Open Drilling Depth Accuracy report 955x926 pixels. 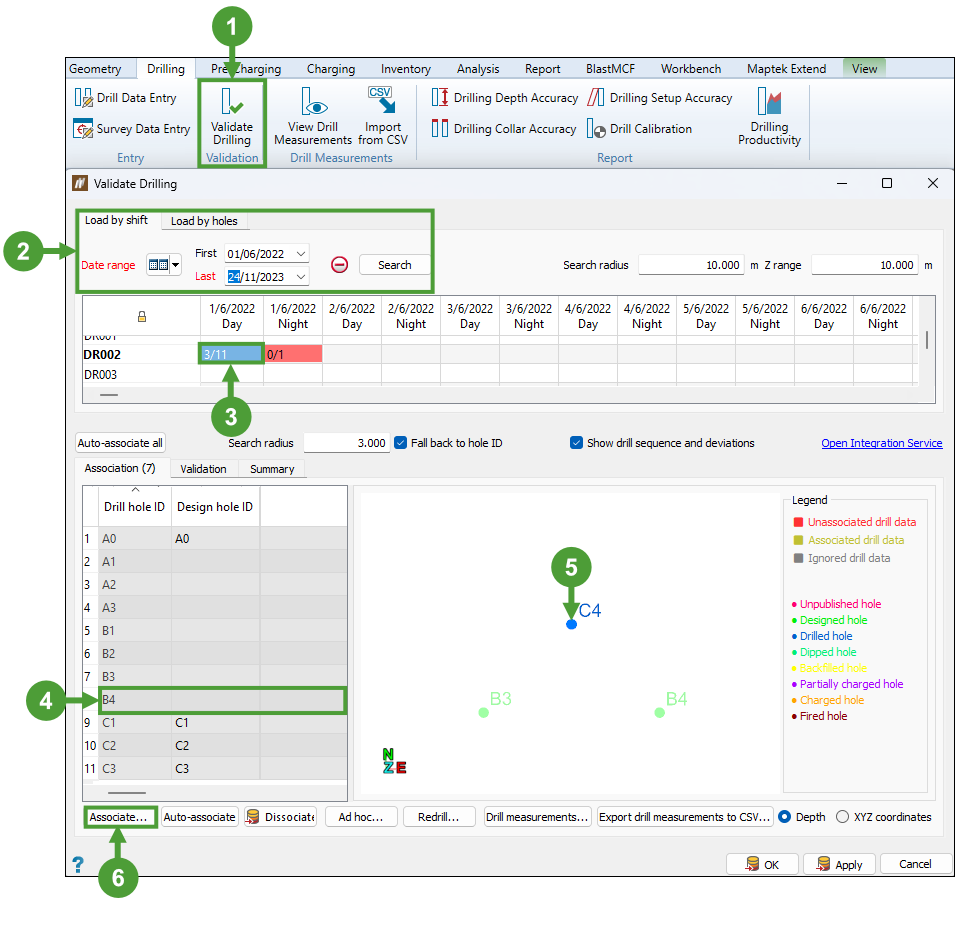(x=504, y=98)
